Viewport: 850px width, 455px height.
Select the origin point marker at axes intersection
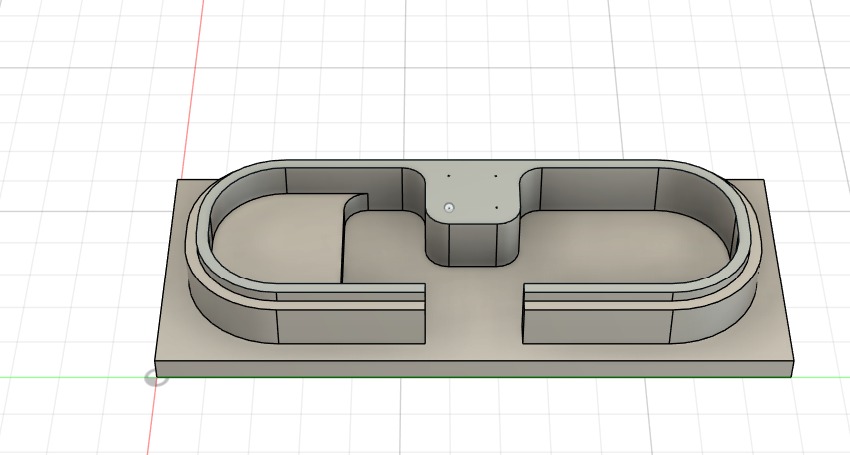tap(156, 379)
